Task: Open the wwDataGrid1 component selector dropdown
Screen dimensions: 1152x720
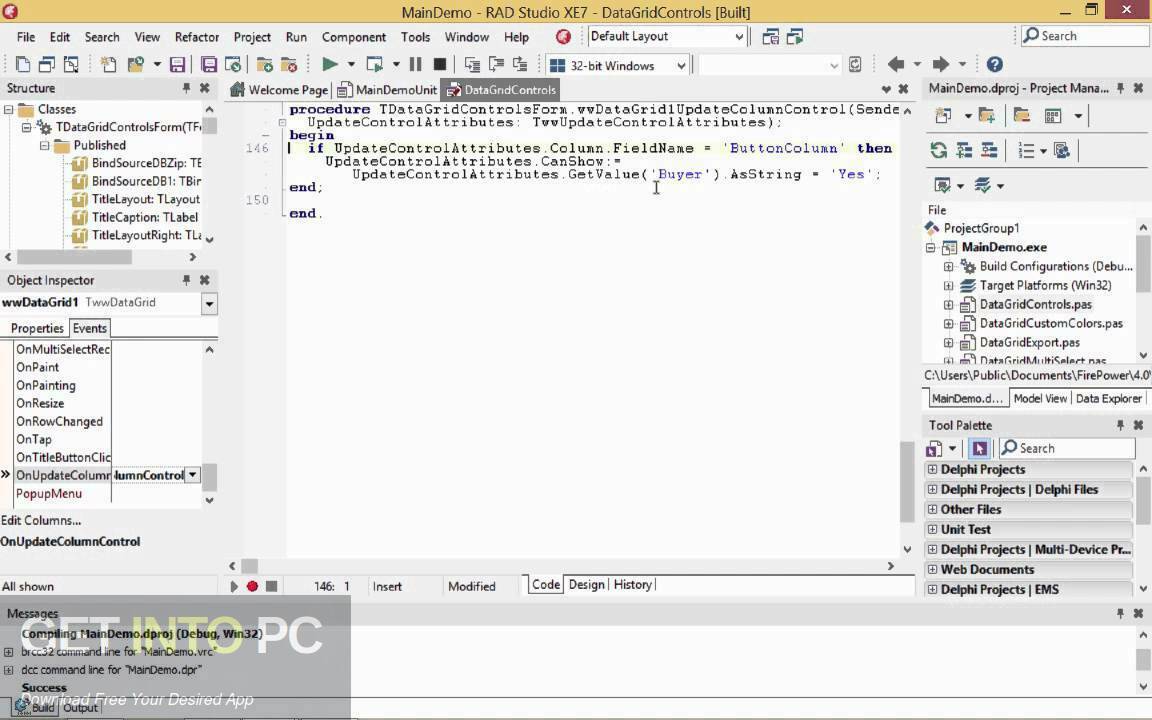Action: click(209, 303)
